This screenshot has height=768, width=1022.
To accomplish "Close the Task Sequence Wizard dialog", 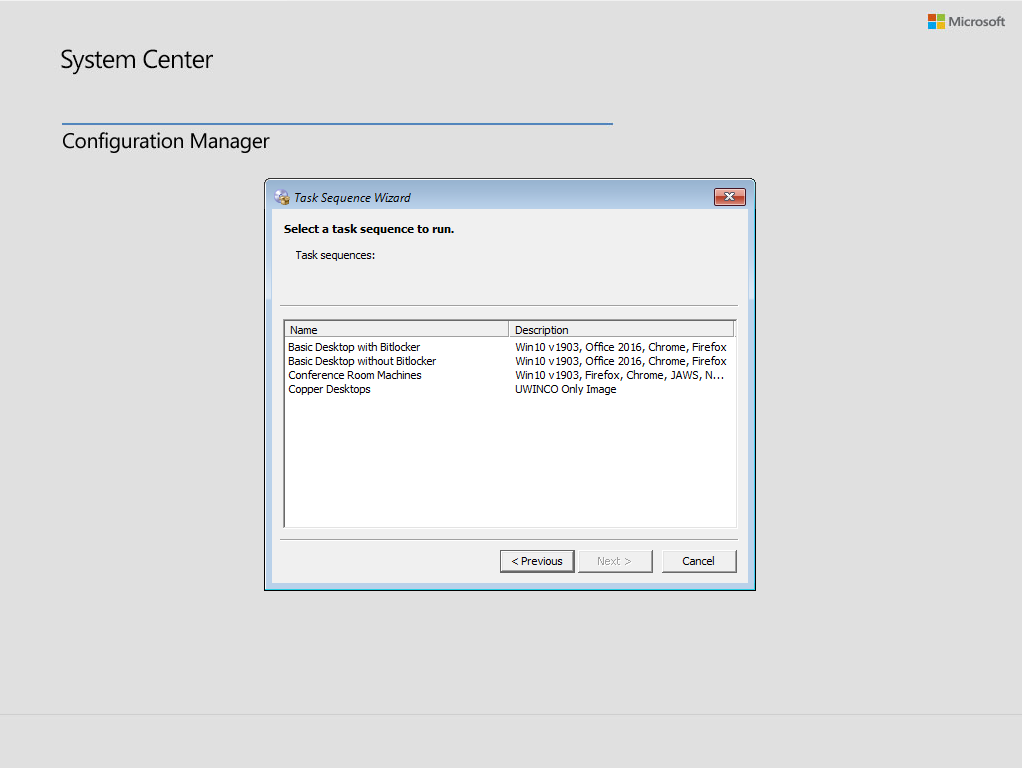I will pyautogui.click(x=729, y=197).
